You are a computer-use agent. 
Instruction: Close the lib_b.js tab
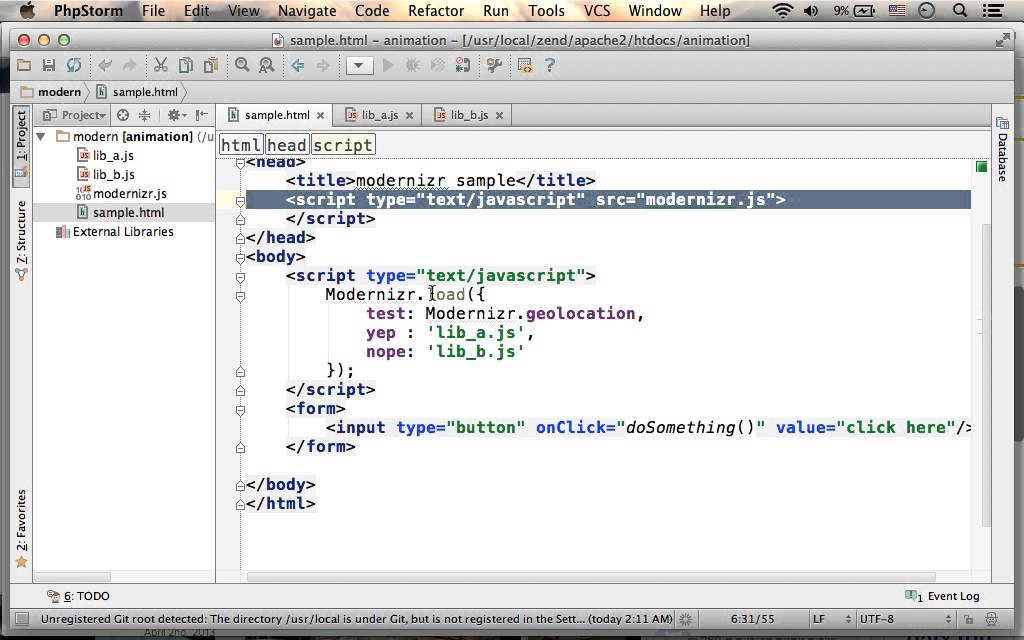[500, 116]
